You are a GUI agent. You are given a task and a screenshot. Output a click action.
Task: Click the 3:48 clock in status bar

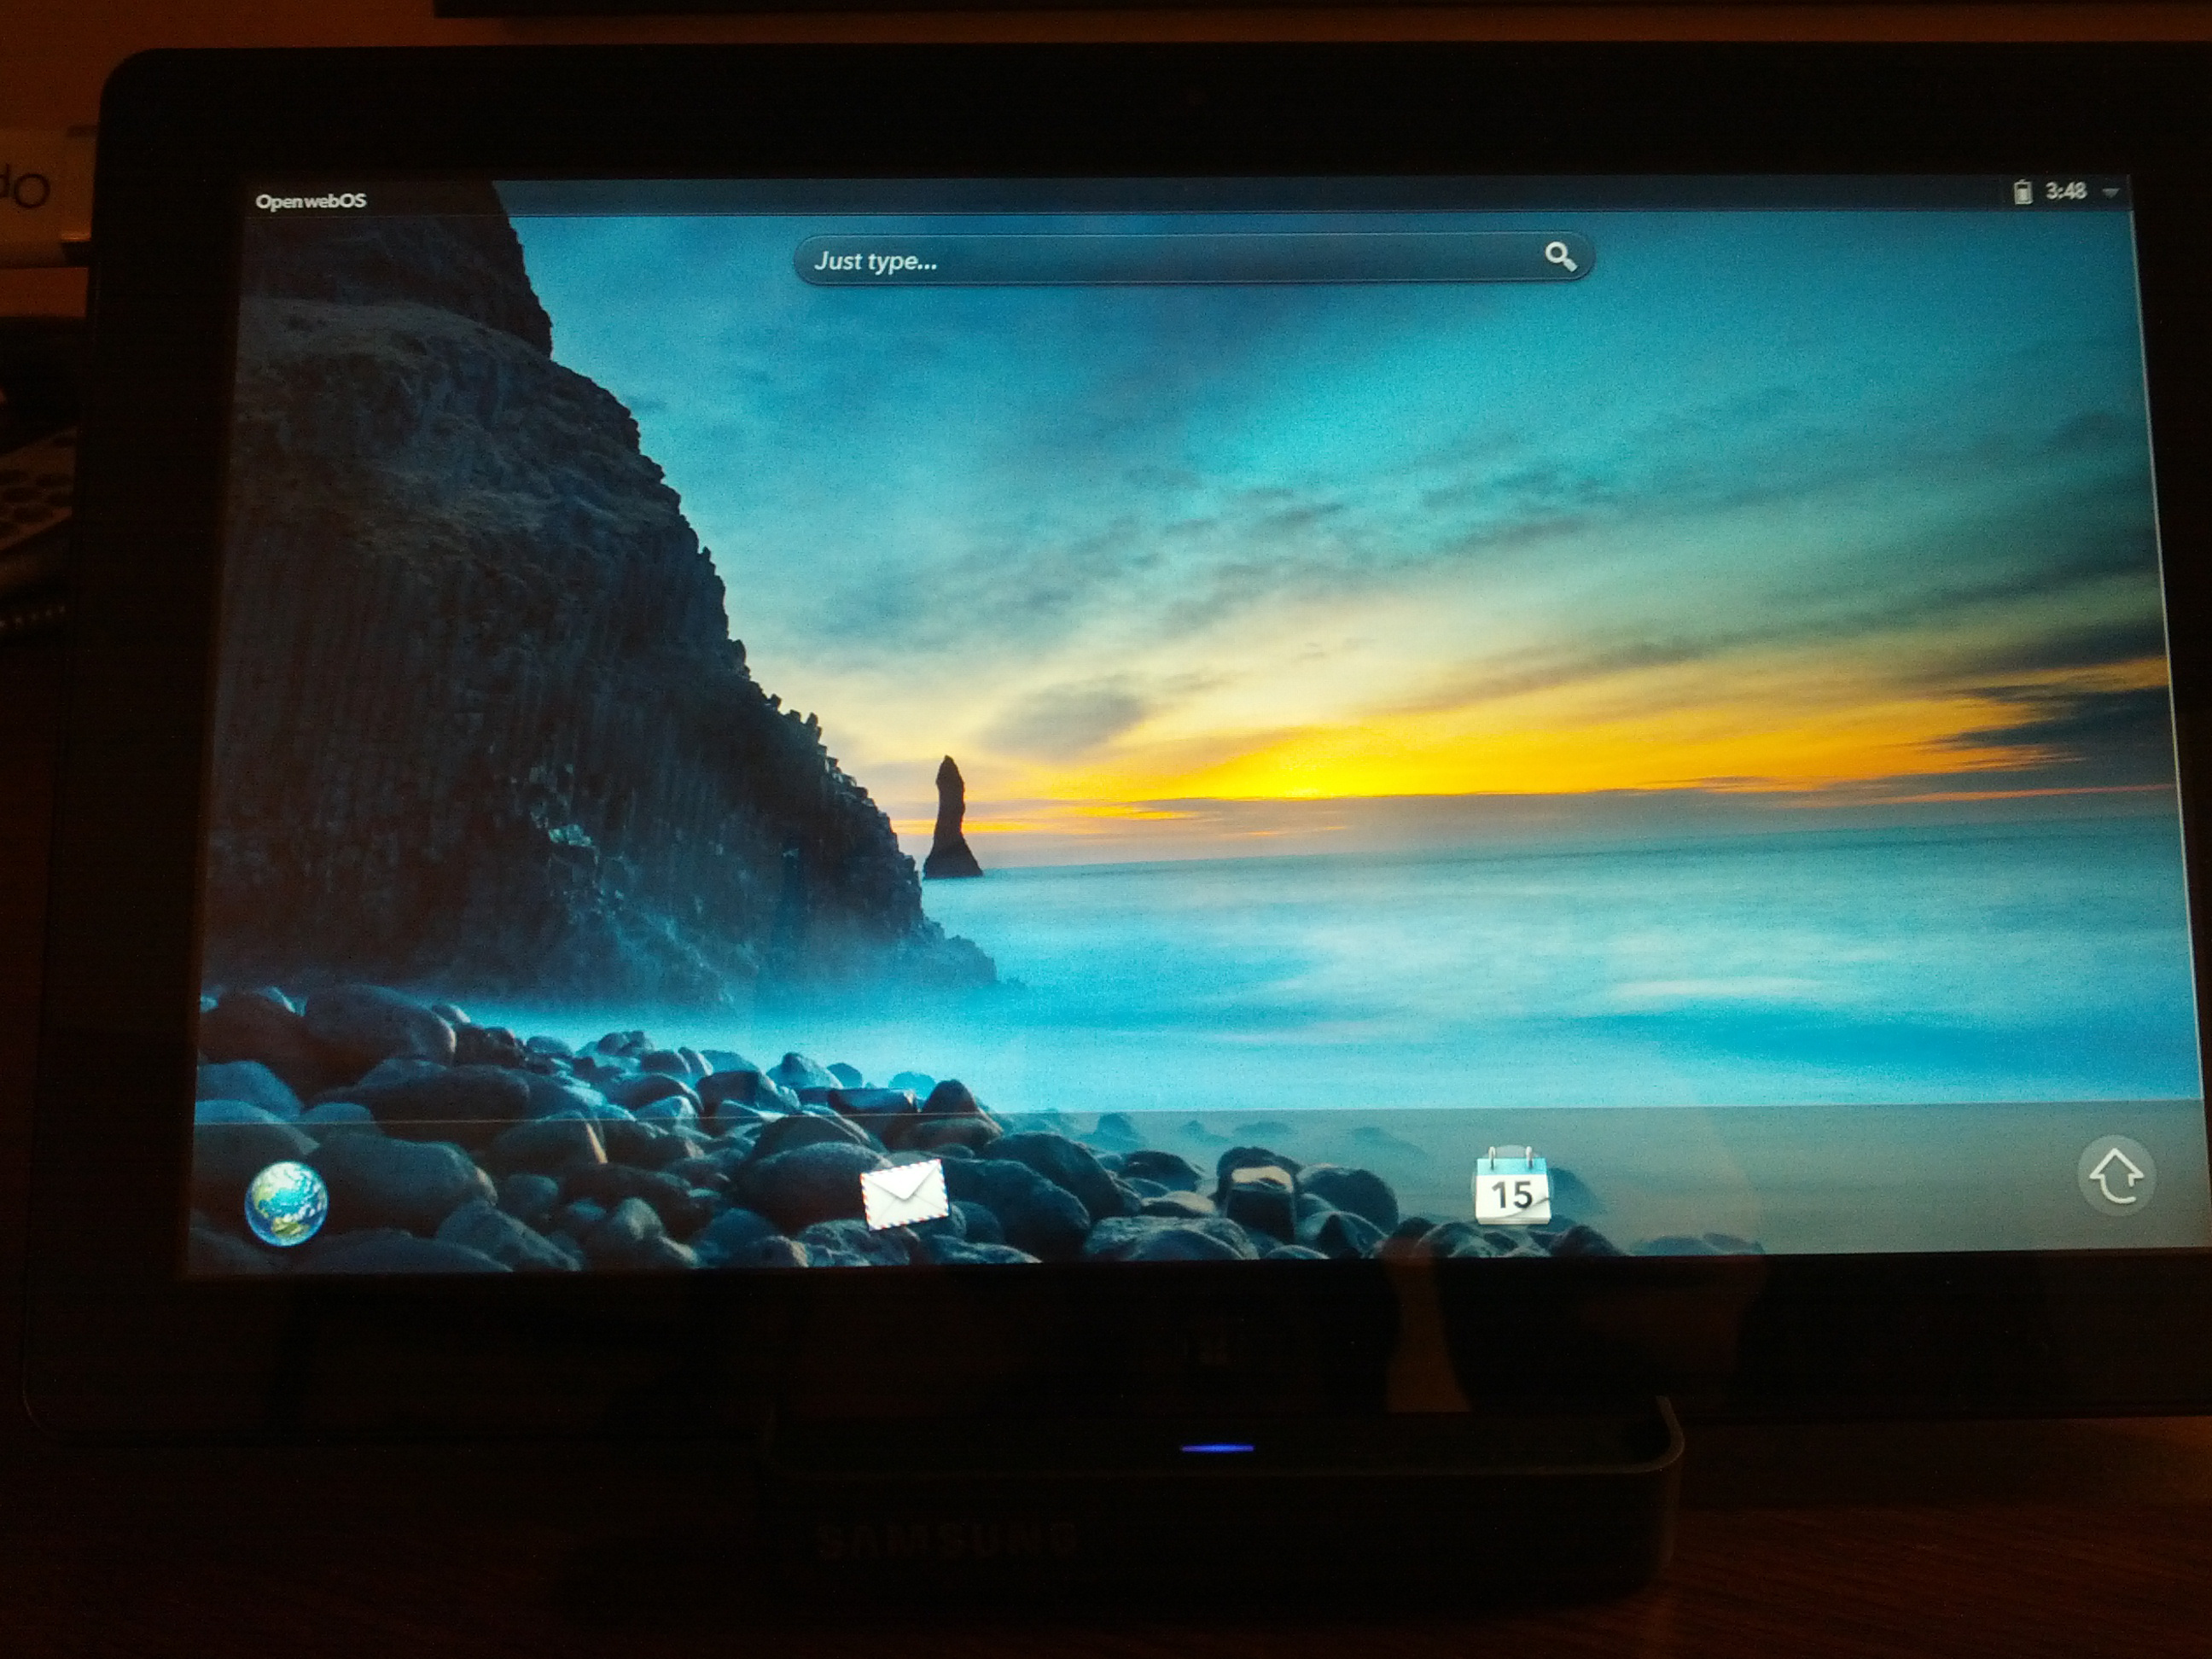click(2065, 191)
